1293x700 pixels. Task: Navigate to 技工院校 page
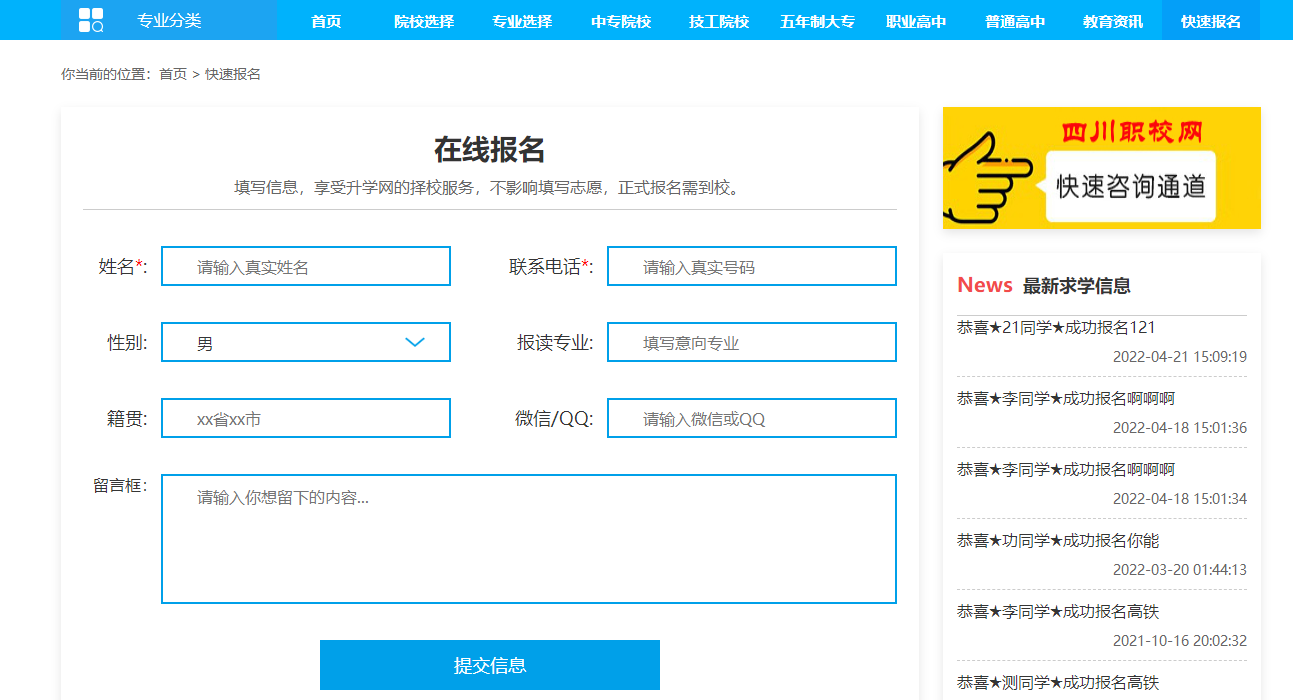tap(719, 21)
